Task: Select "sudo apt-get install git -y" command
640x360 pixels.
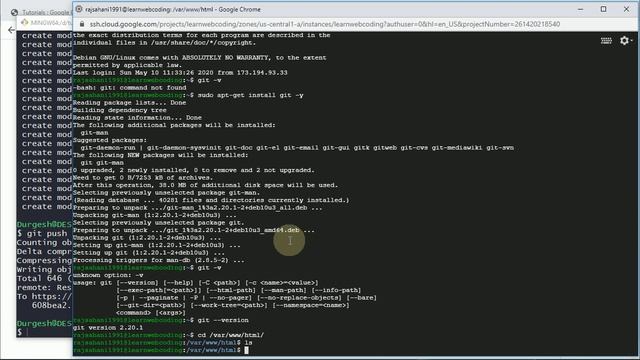Action: (x=250, y=95)
